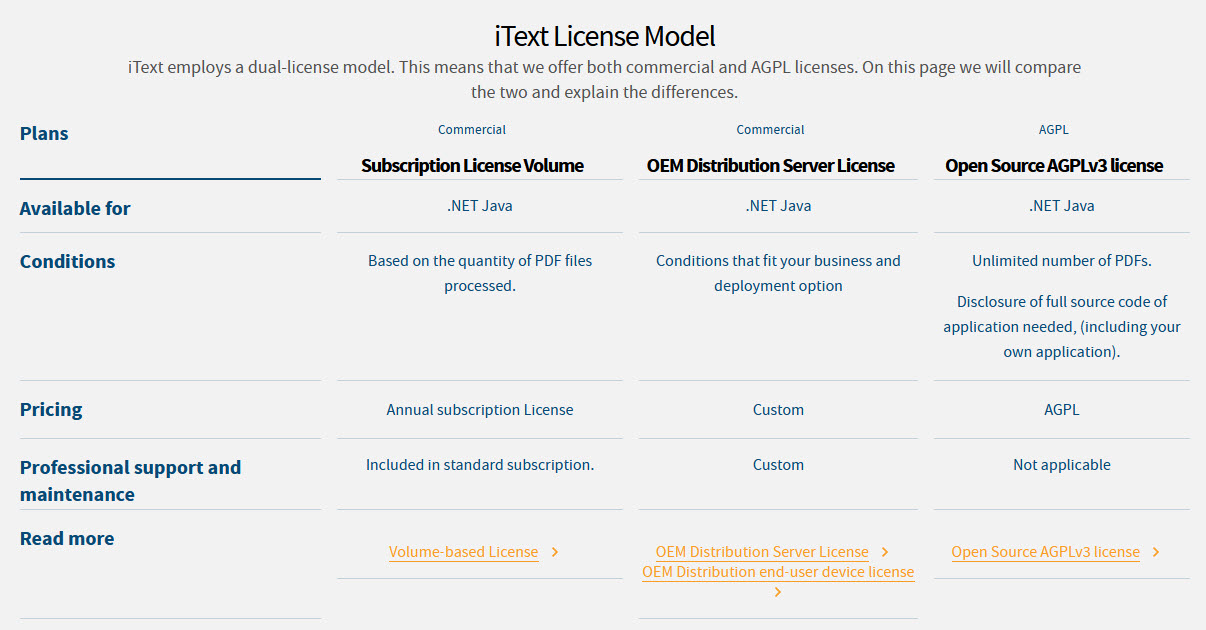Click the Professional support and maintenance label
Image resolution: width=1206 pixels, height=630 pixels.
tap(130, 480)
